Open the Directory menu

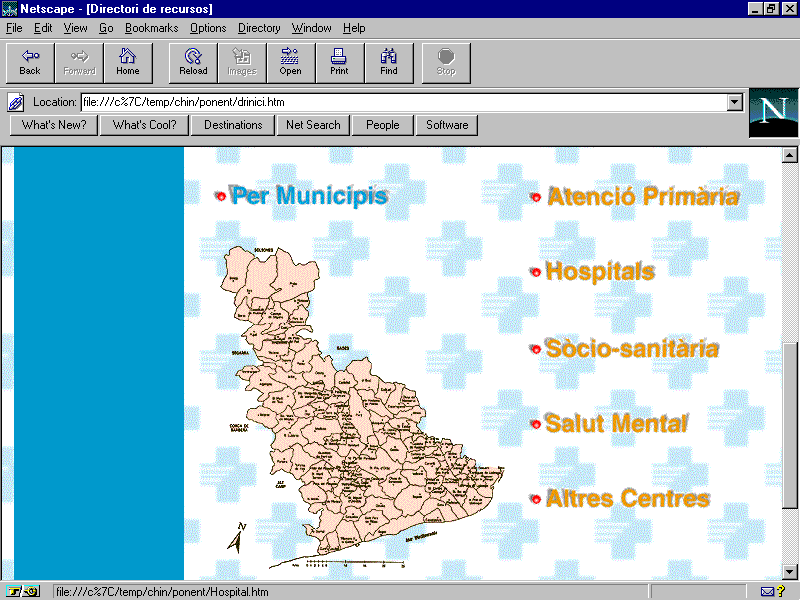point(259,28)
